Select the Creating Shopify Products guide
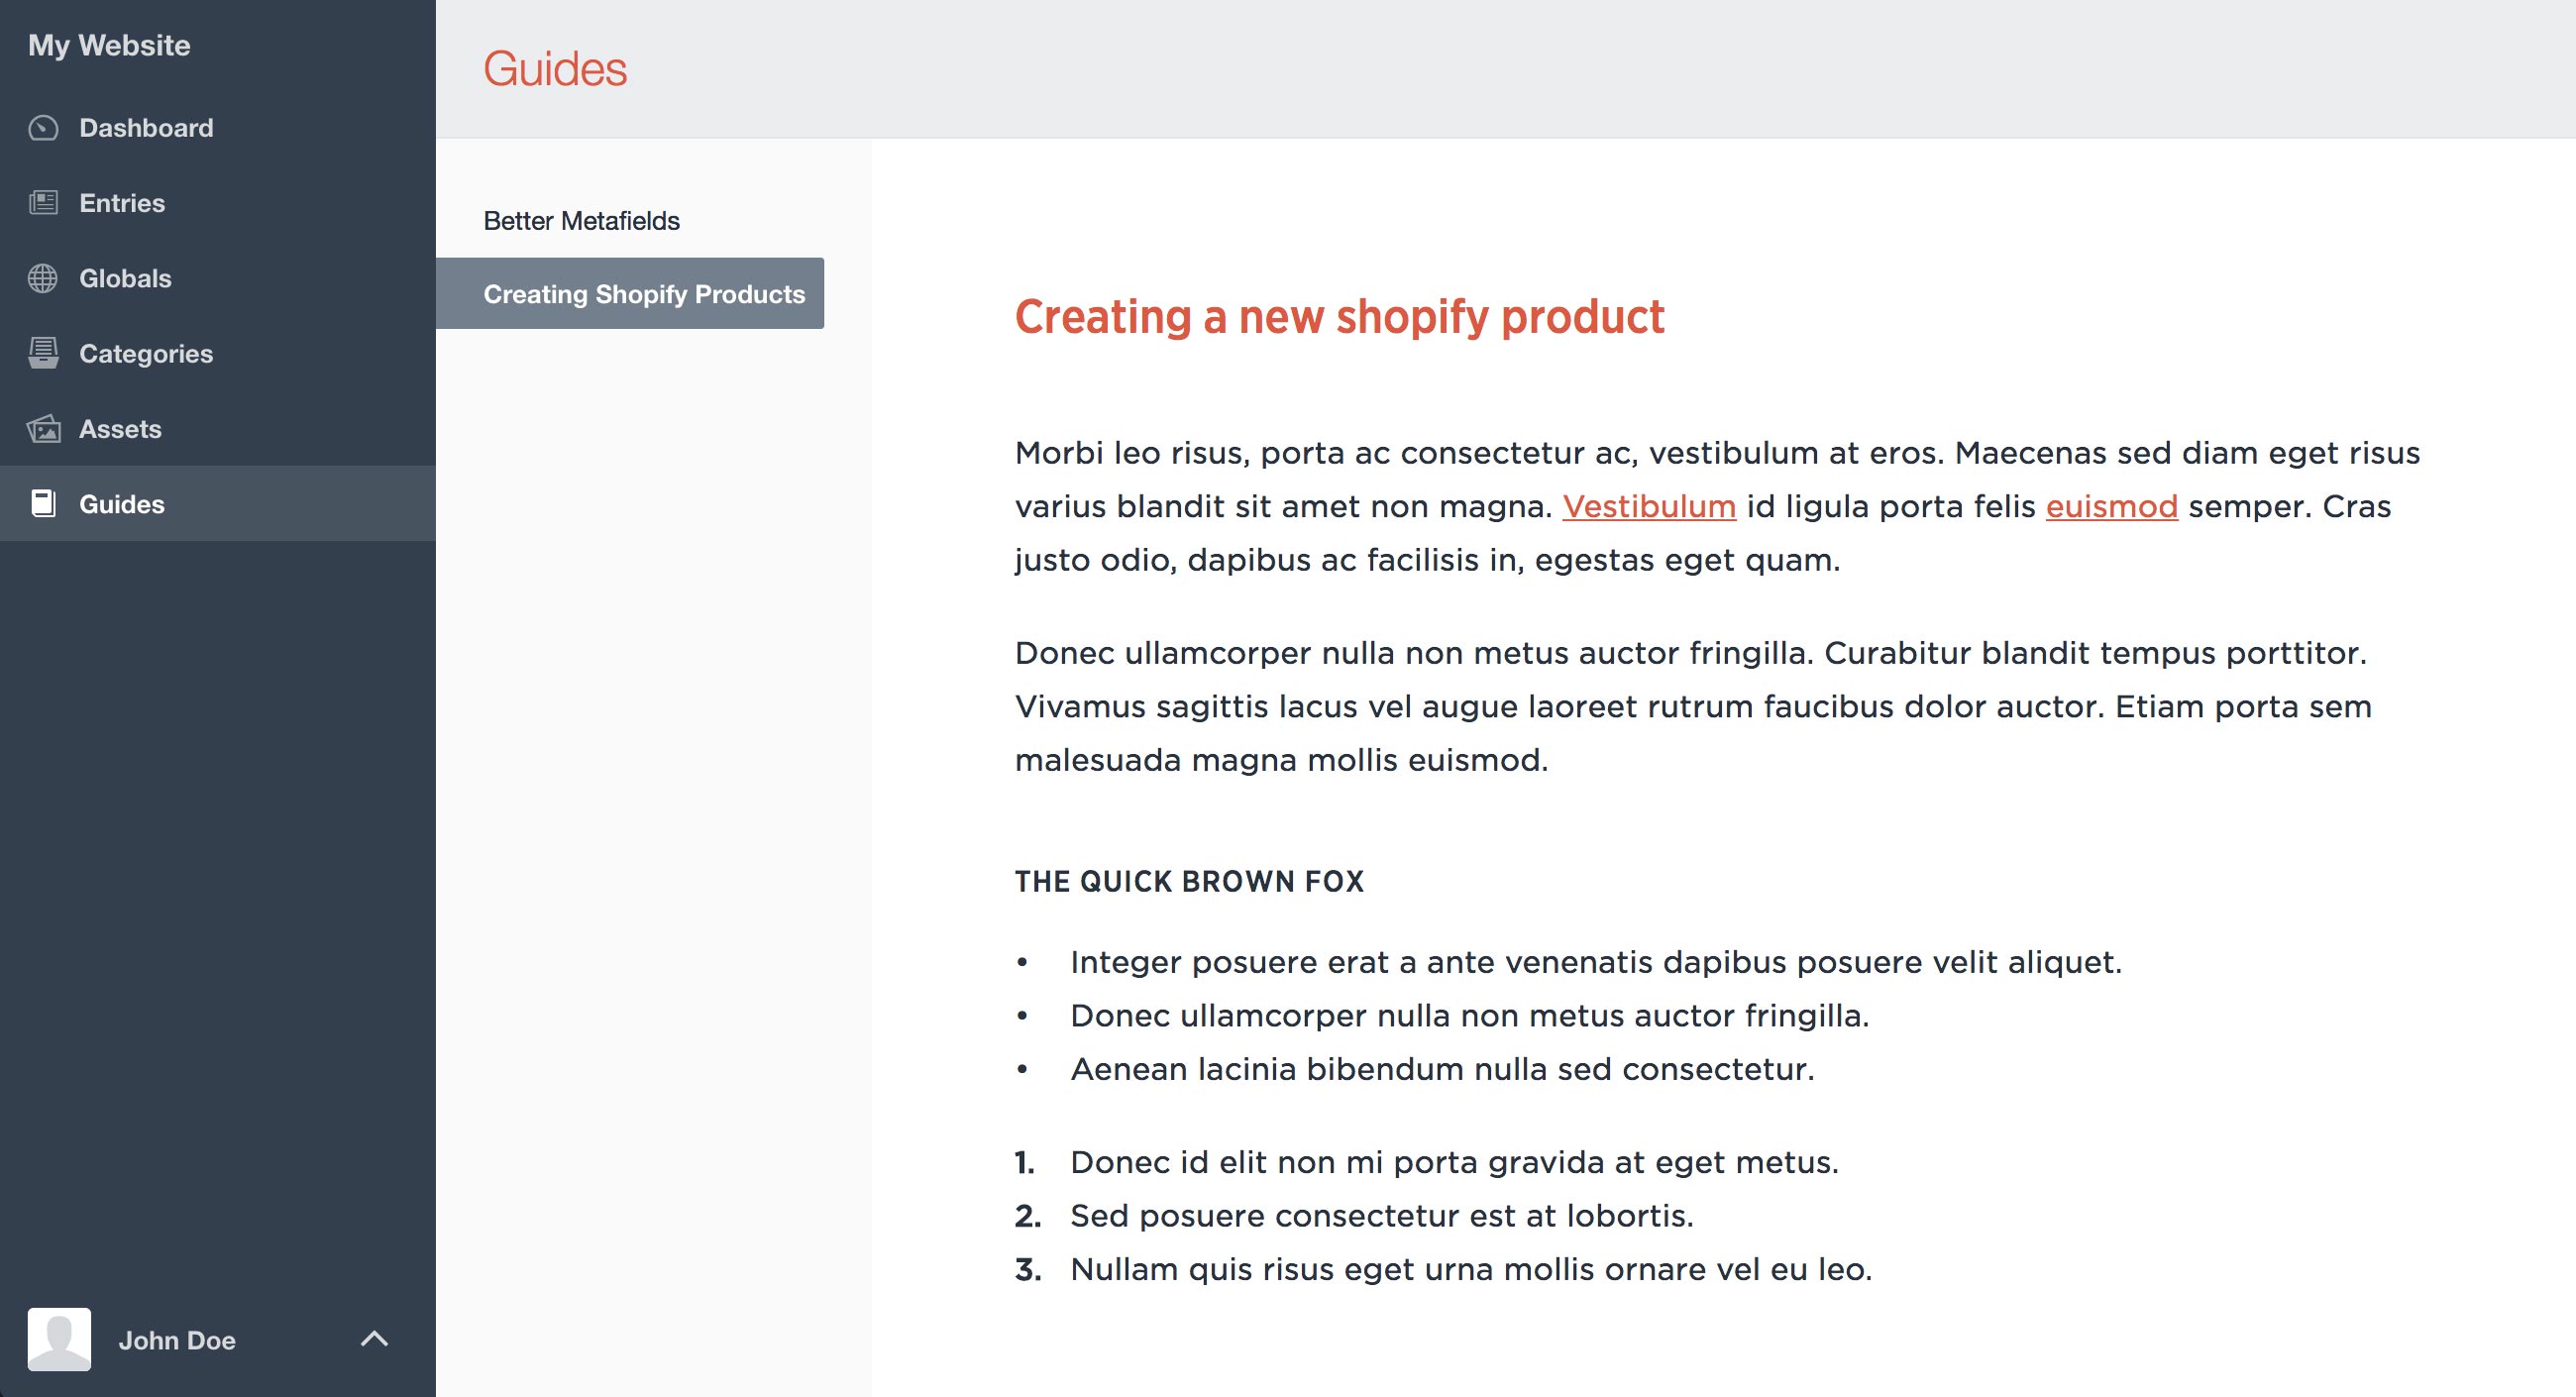 (643, 294)
